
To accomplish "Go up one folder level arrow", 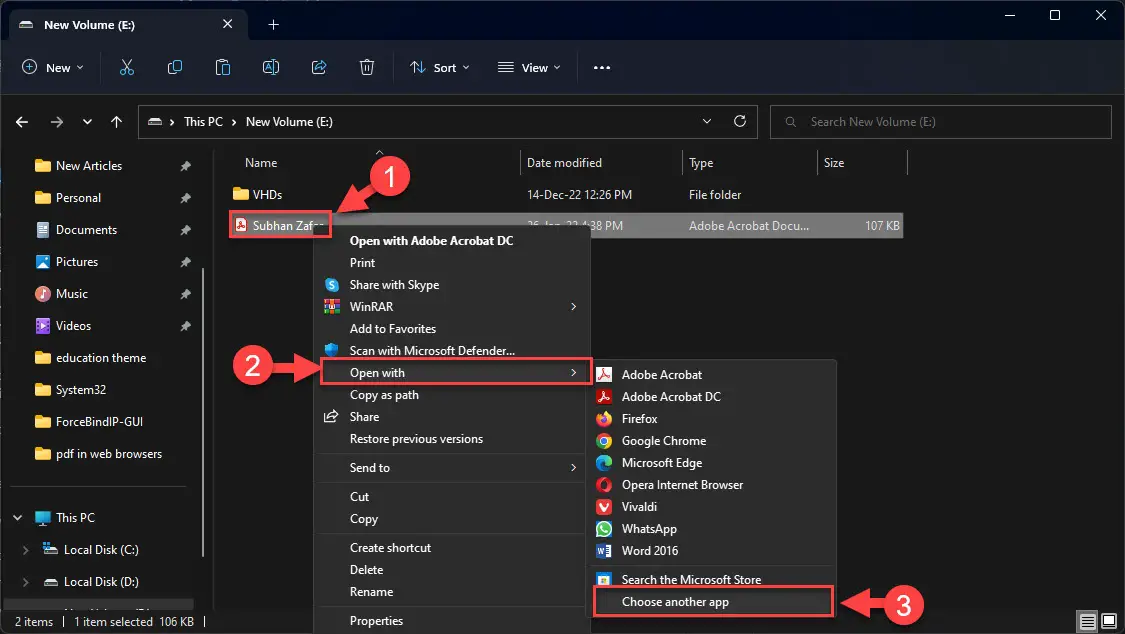I will tap(116, 122).
